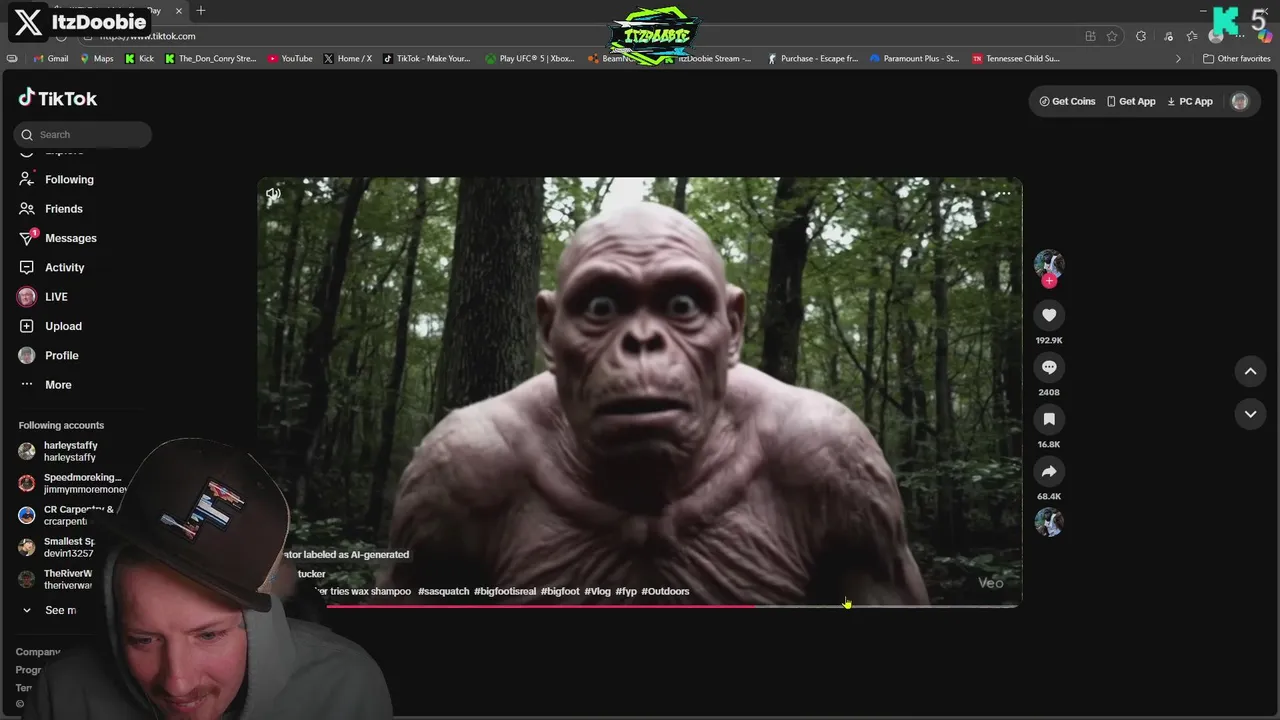Open the TheRiverW following account
Image resolution: width=1280 pixels, height=720 pixels.
[x=57, y=579]
